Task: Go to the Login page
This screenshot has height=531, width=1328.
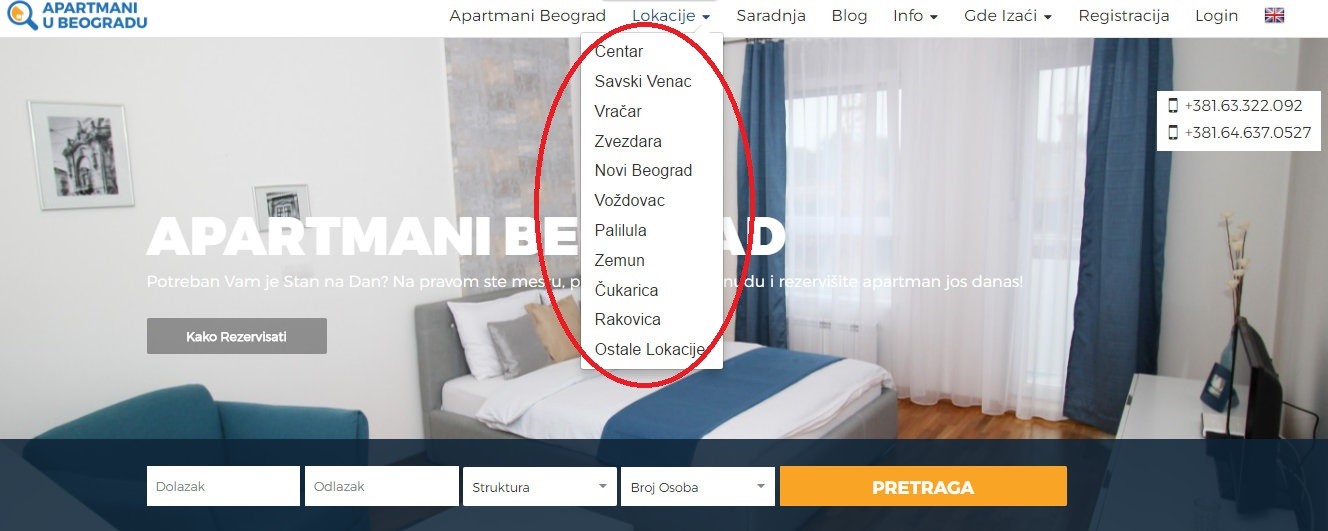Action: (x=1216, y=16)
